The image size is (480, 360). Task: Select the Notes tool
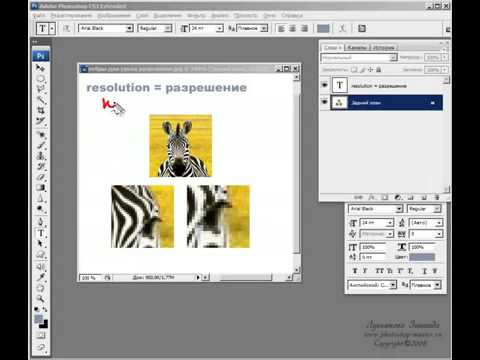point(40,266)
